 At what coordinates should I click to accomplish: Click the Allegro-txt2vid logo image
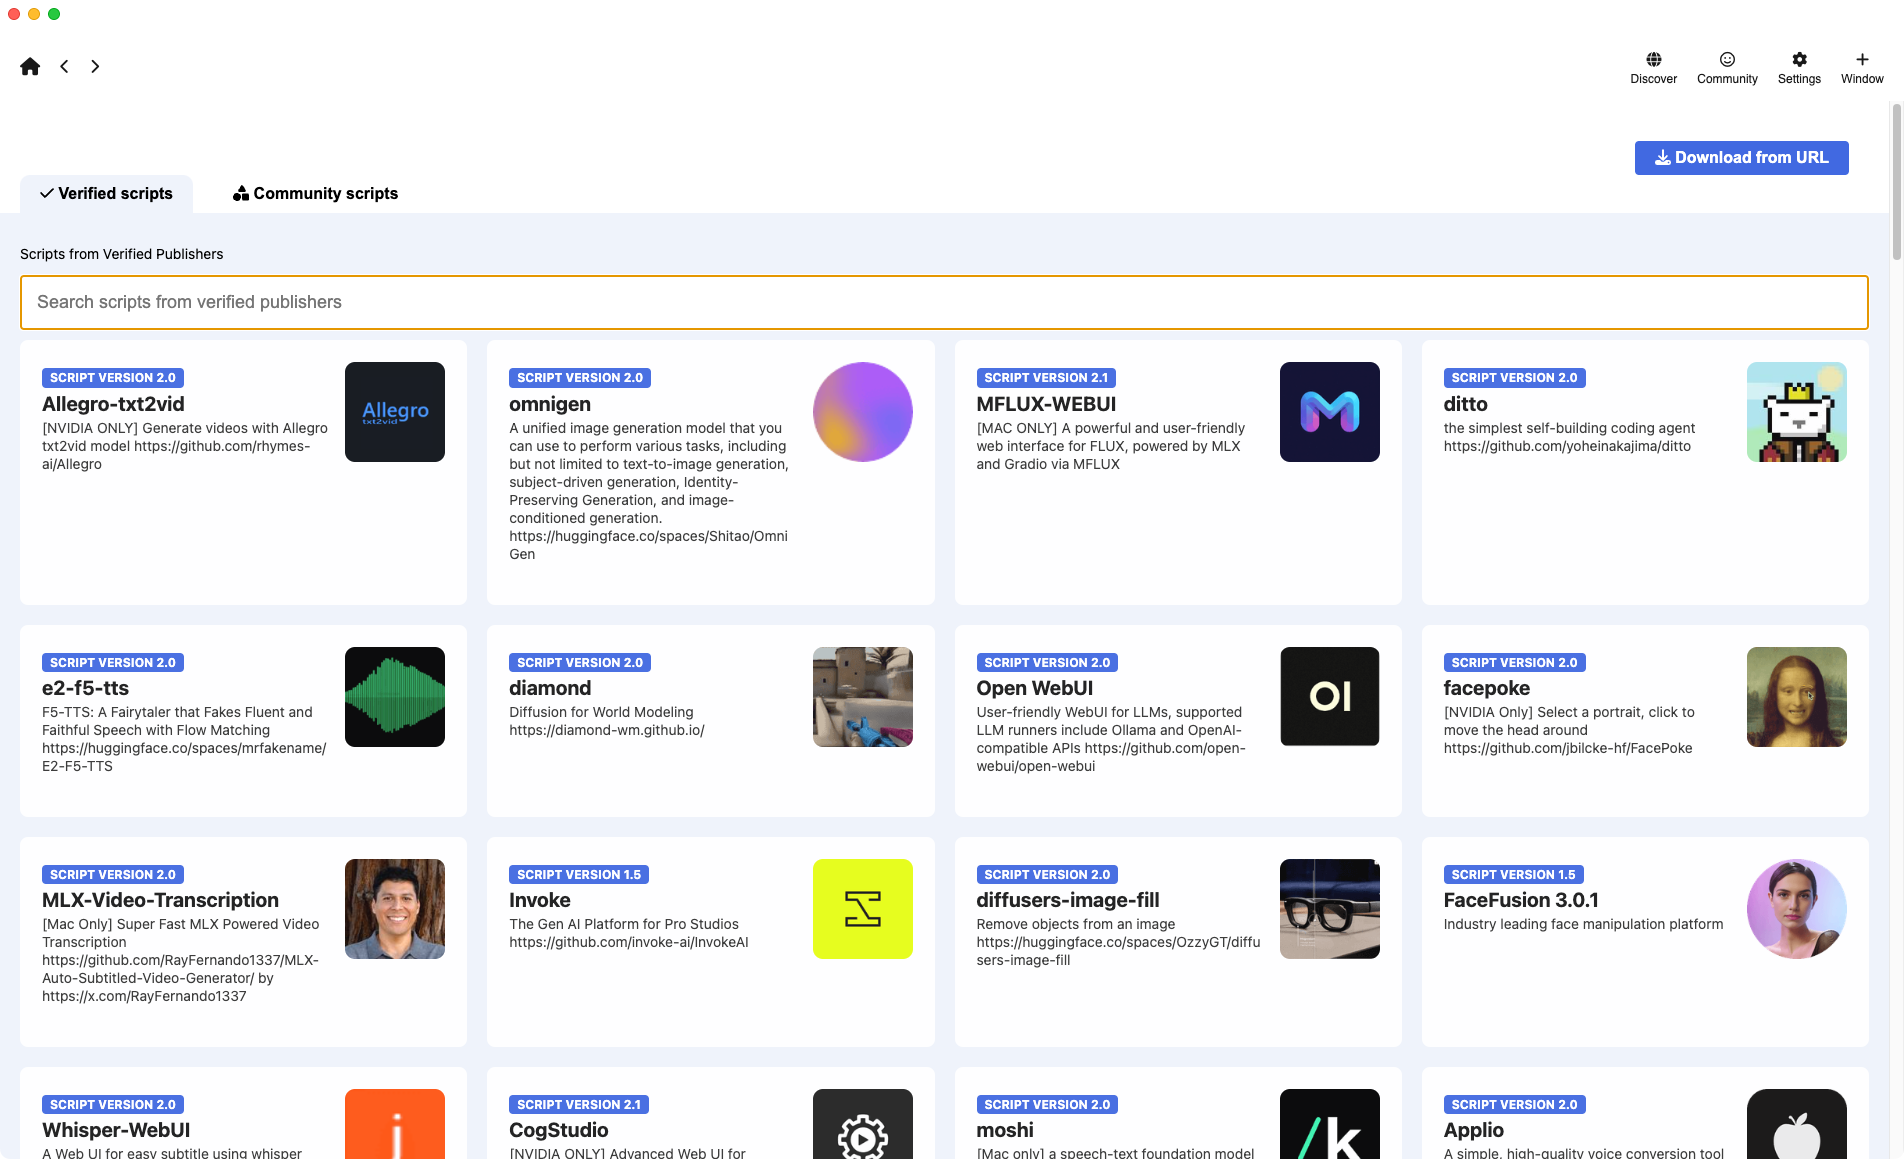click(394, 412)
